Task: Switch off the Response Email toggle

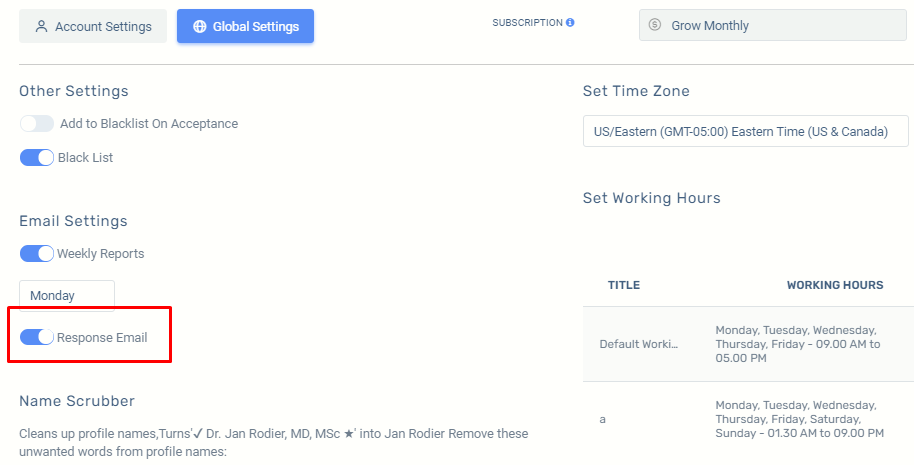Action: click(37, 337)
